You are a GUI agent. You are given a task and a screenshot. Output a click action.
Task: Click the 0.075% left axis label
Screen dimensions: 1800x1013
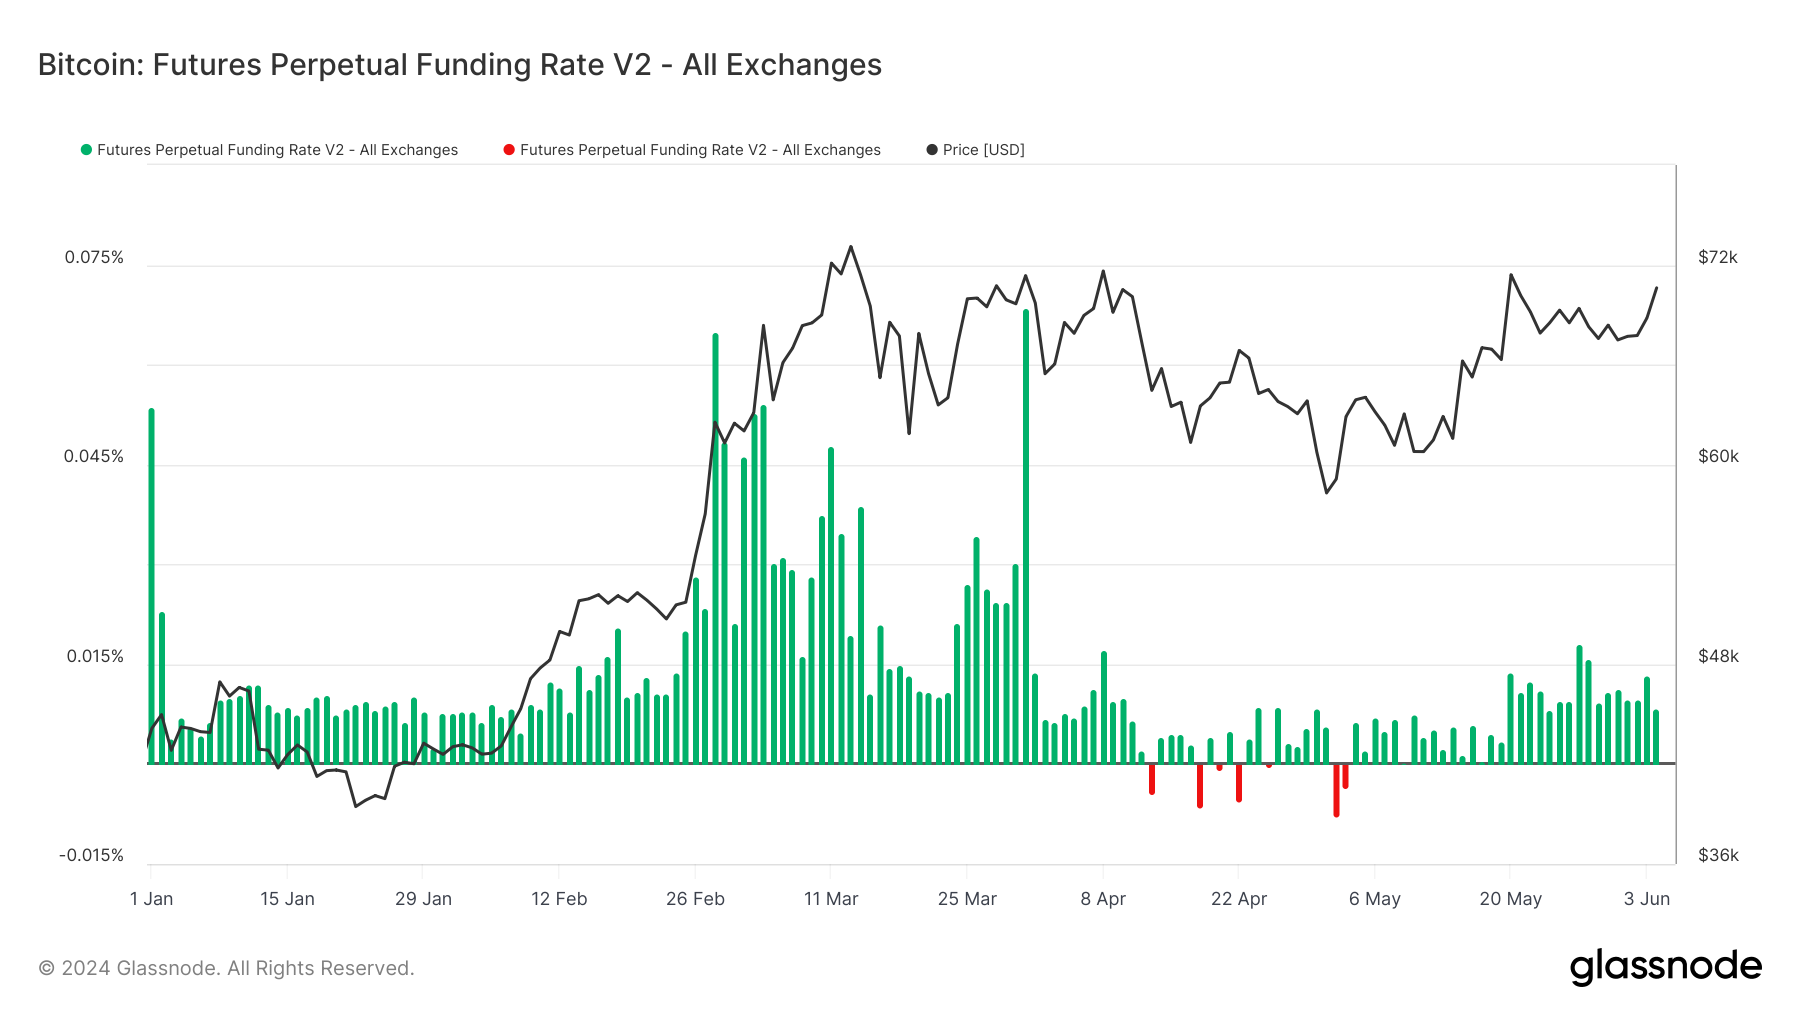click(94, 257)
